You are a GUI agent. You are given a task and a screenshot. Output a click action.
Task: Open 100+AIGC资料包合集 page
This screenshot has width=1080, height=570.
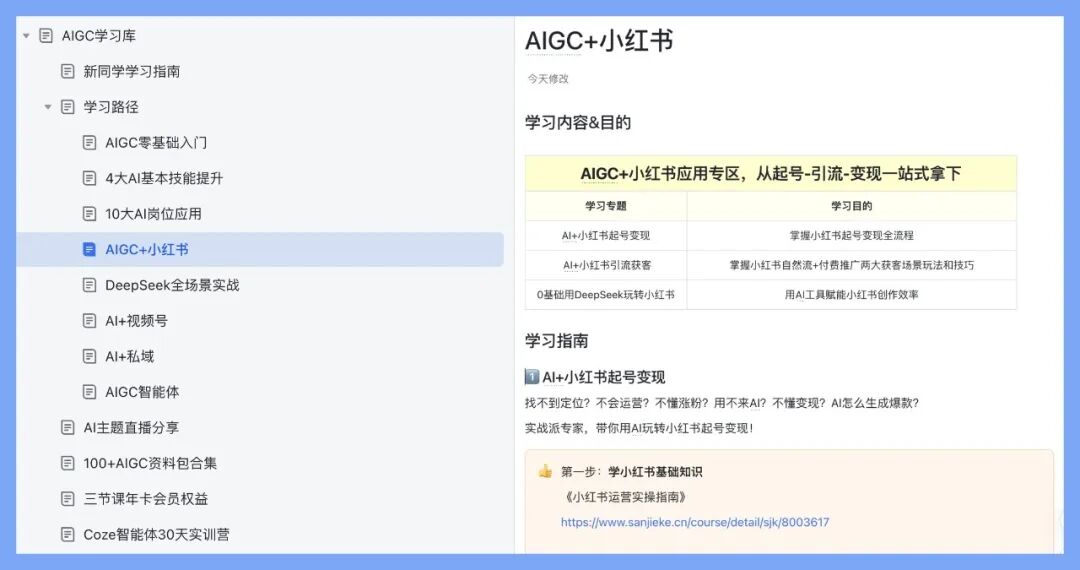coord(150,463)
